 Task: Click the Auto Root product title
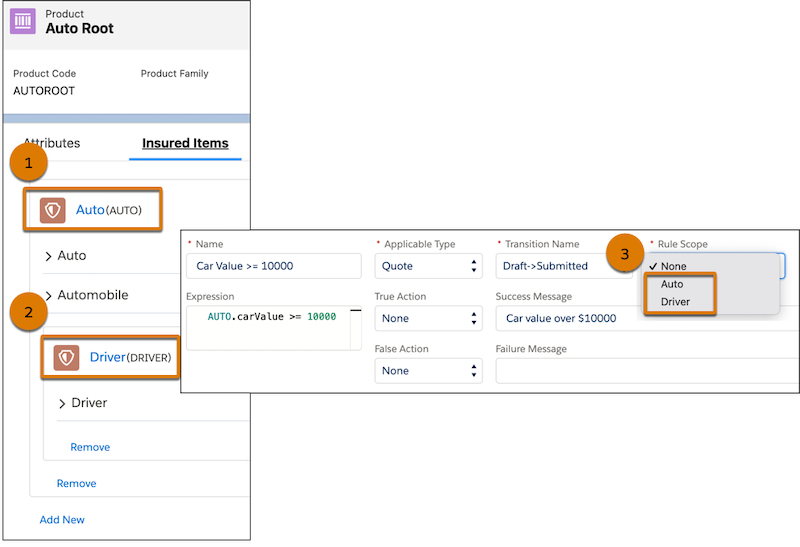tap(80, 29)
